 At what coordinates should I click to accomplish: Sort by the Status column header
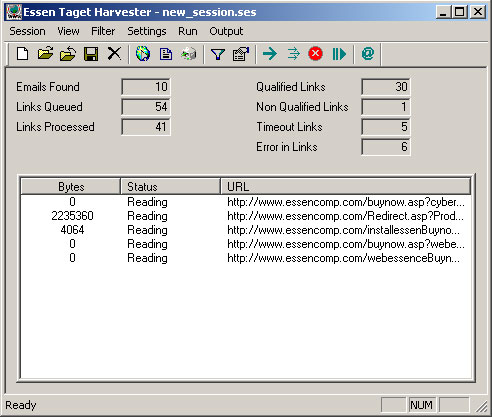pos(170,186)
